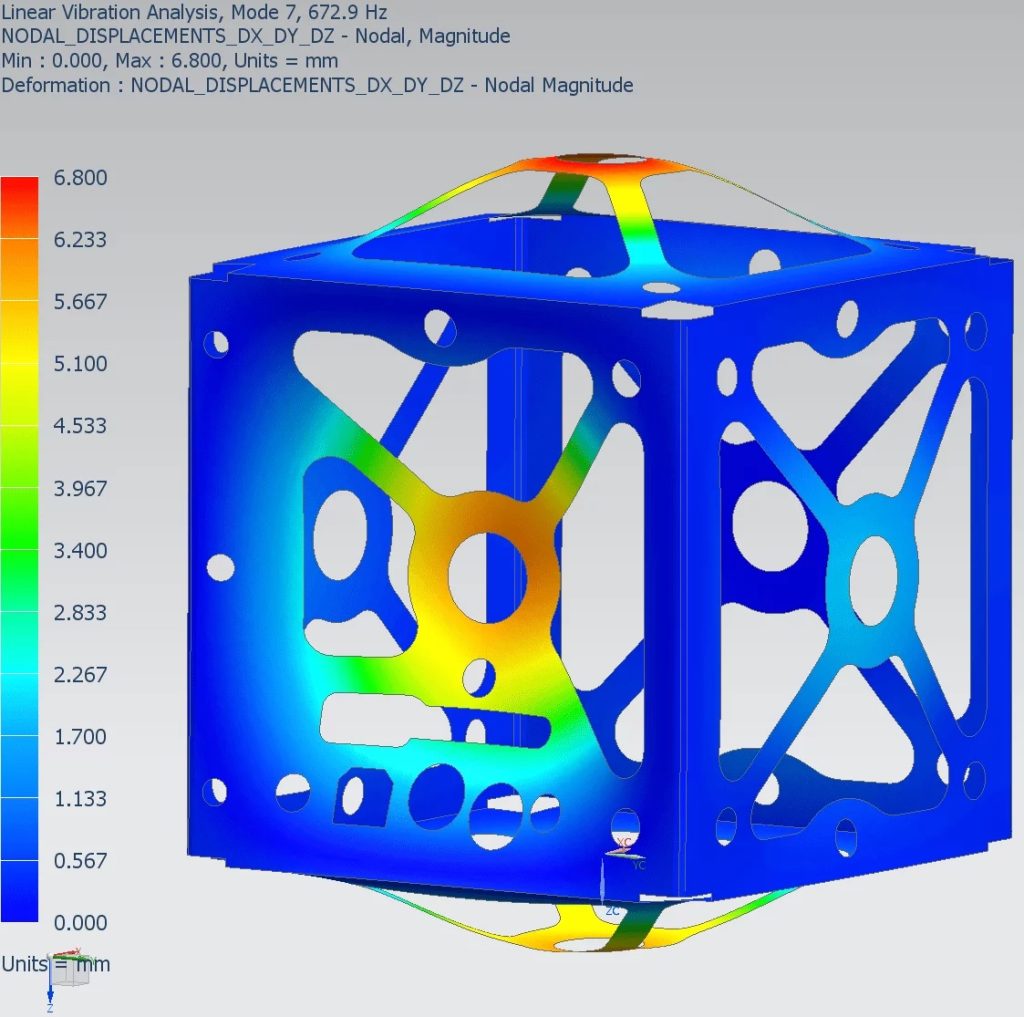Select the XC axis handle on the WCS triad
Screen dimensions: 1024x1017
pyautogui.click(x=624, y=840)
